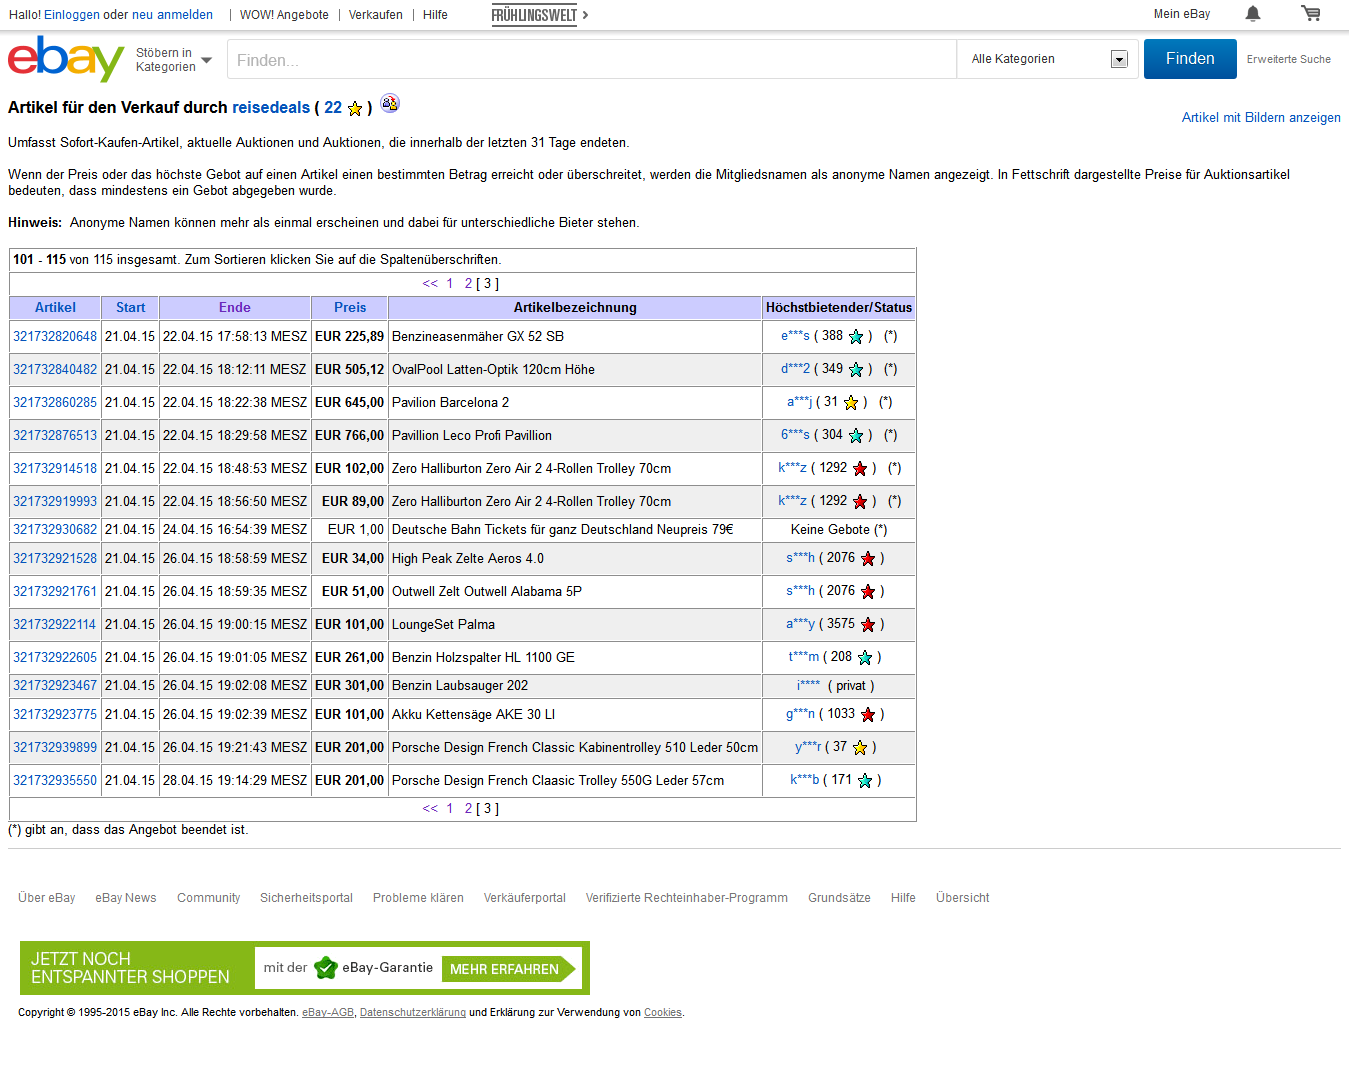
Task: Open bidder s***h on High Peak Zelte row
Action: pos(800,558)
